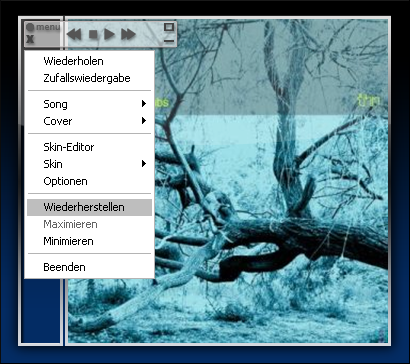Open the Song submenu
This screenshot has height=364, width=410.
click(89, 104)
